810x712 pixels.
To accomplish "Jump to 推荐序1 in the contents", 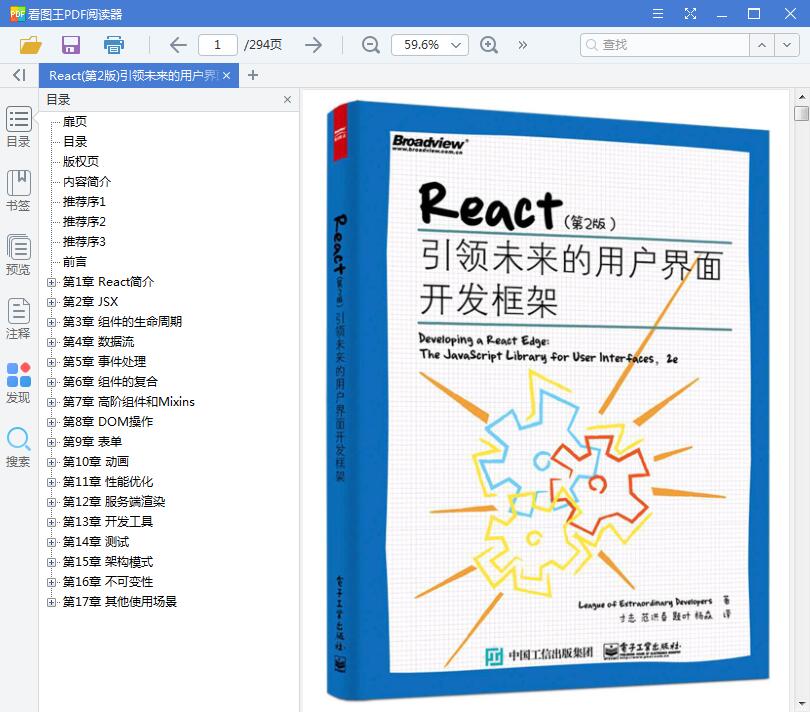I will tap(84, 202).
